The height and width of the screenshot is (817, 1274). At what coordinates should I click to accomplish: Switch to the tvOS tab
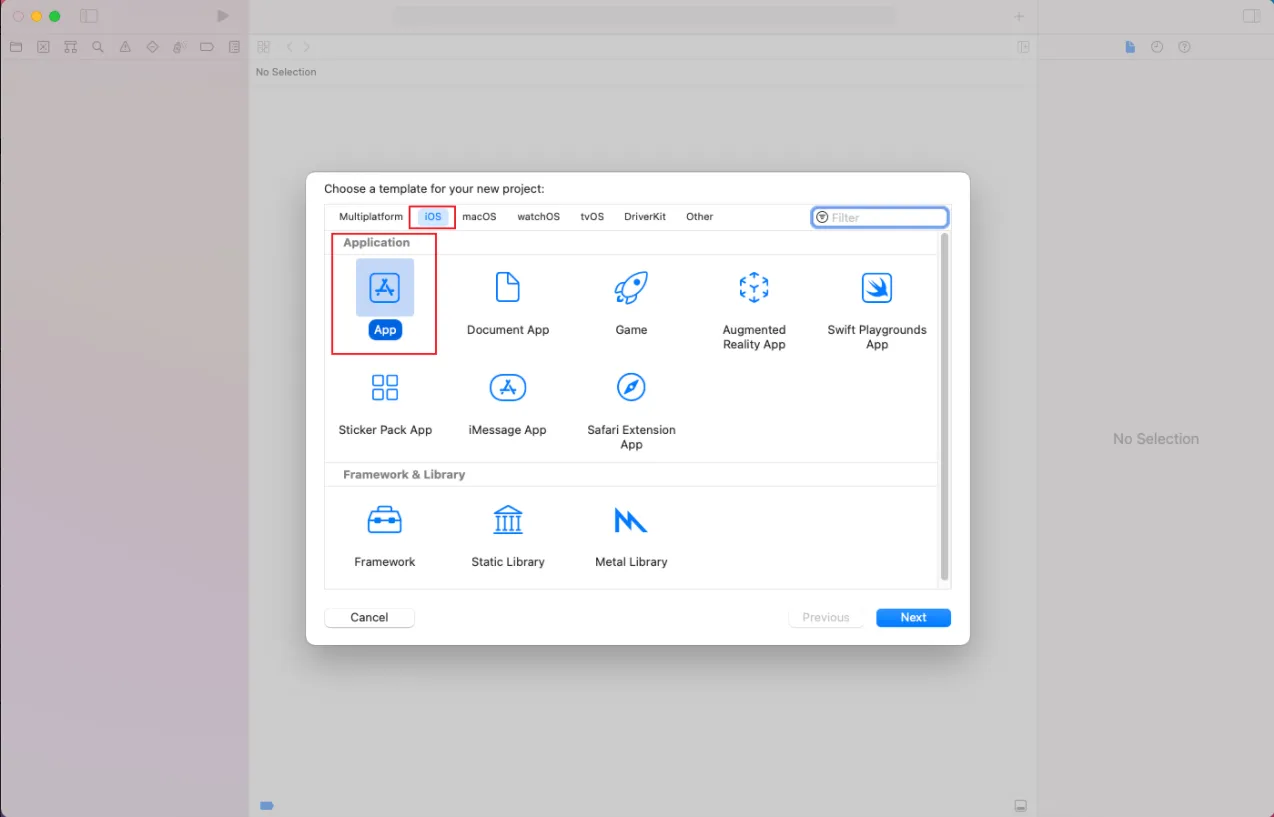click(592, 216)
